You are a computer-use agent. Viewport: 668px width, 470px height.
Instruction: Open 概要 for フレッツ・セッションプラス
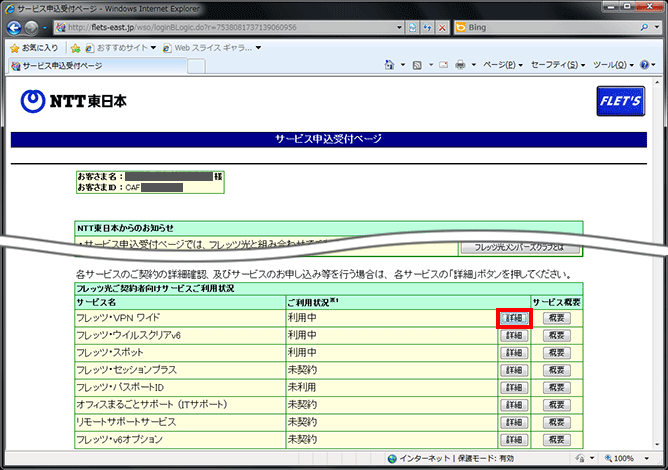point(556,370)
